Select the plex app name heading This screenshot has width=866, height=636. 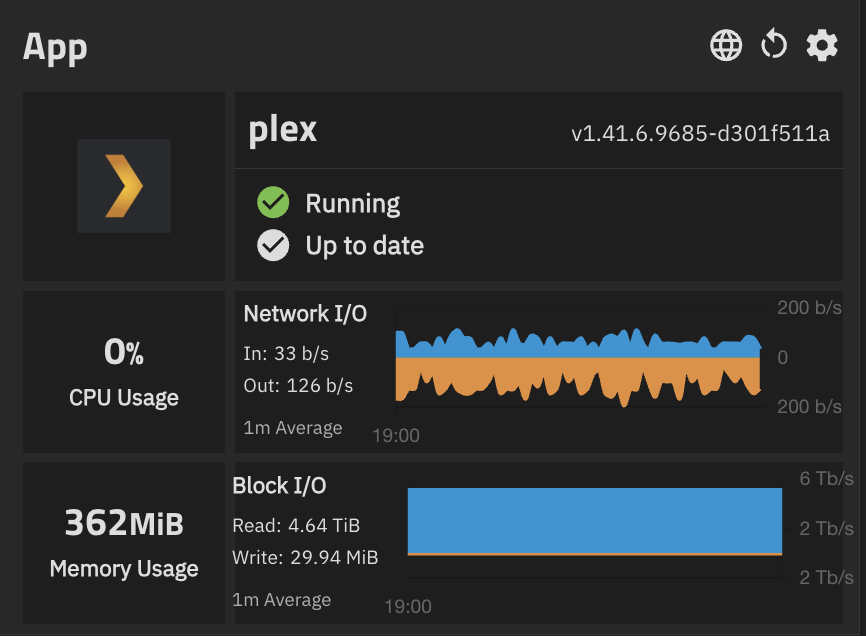282,131
